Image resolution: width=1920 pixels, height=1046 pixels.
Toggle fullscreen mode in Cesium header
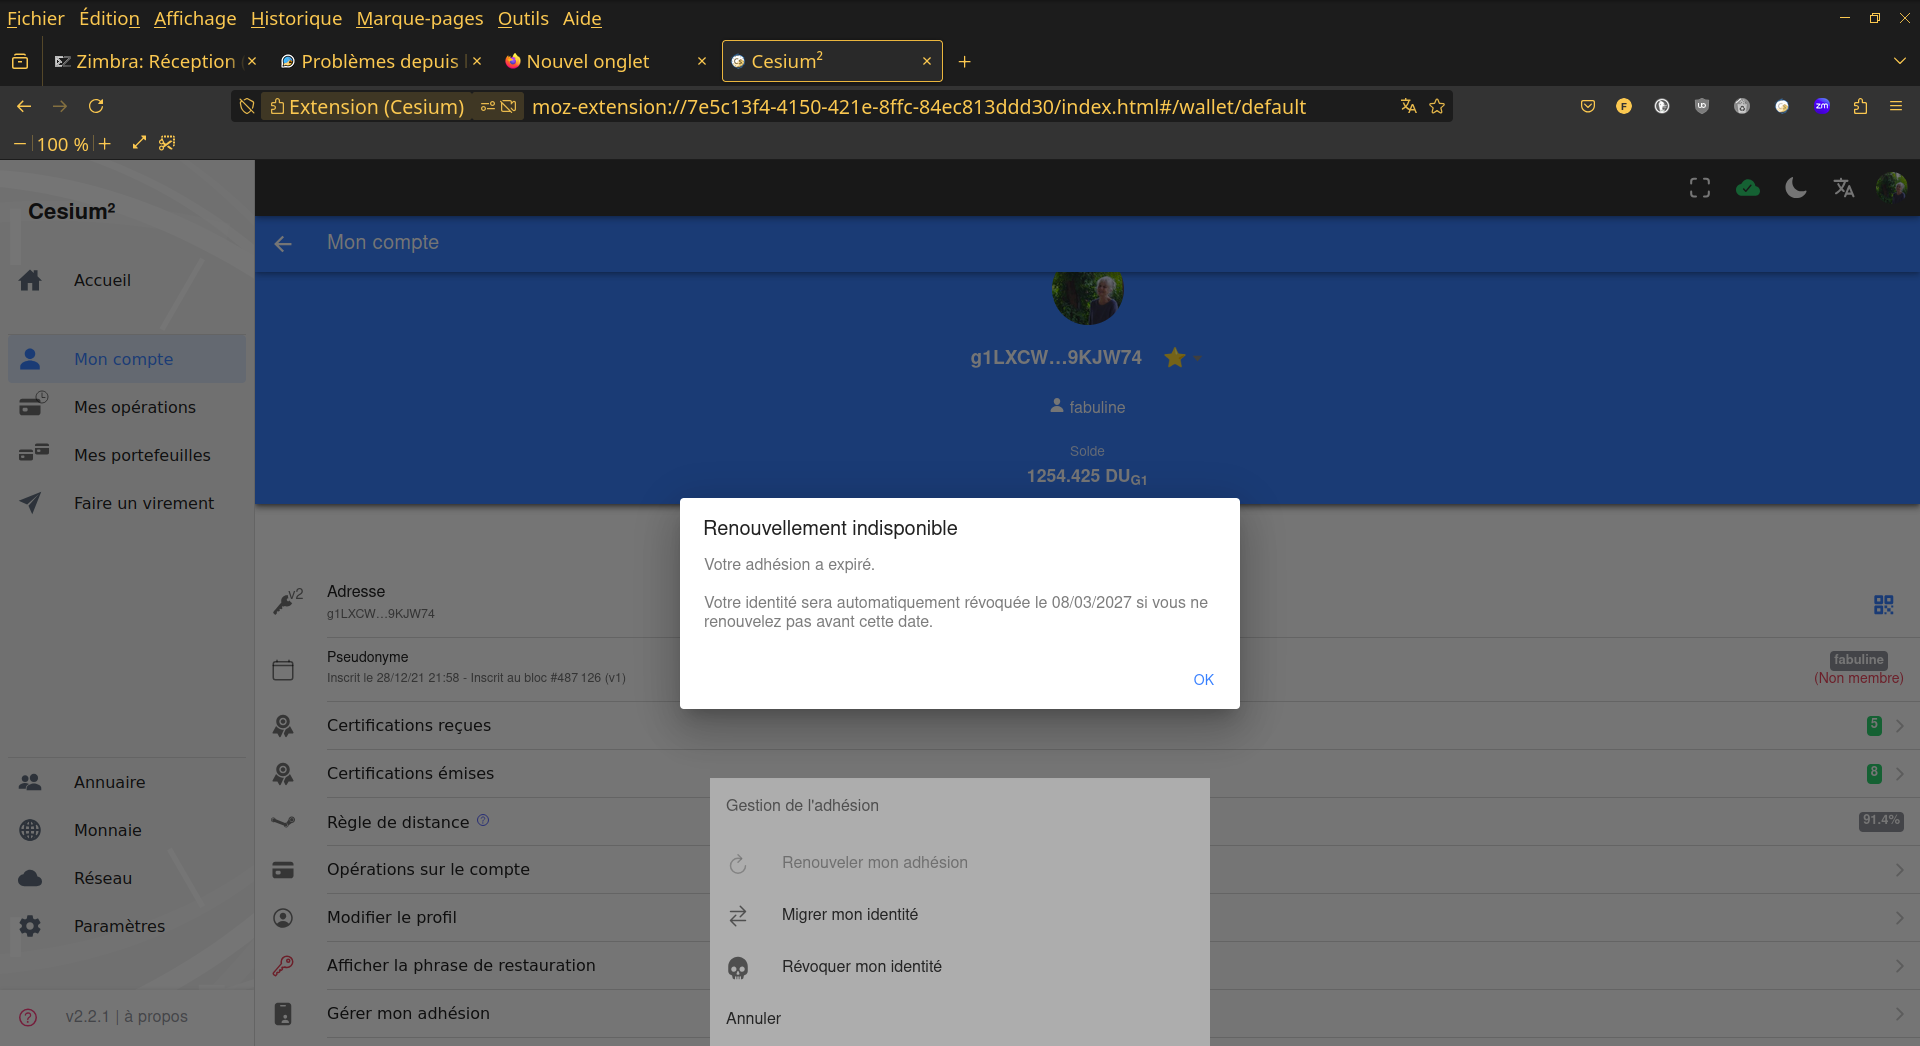pos(1700,188)
